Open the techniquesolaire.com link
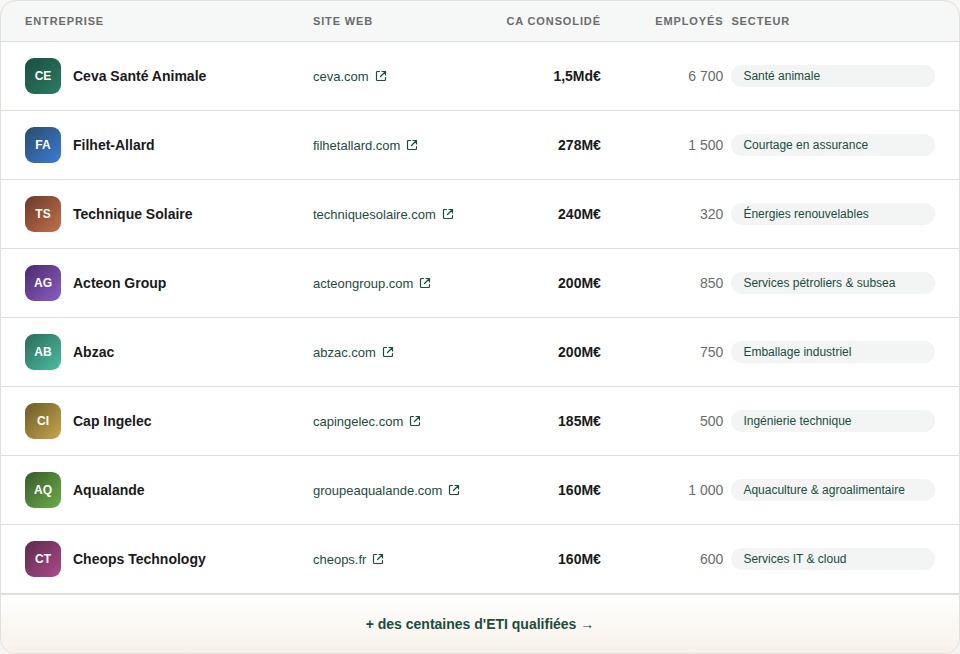Screen dimensions: 960x654 pos(374,214)
